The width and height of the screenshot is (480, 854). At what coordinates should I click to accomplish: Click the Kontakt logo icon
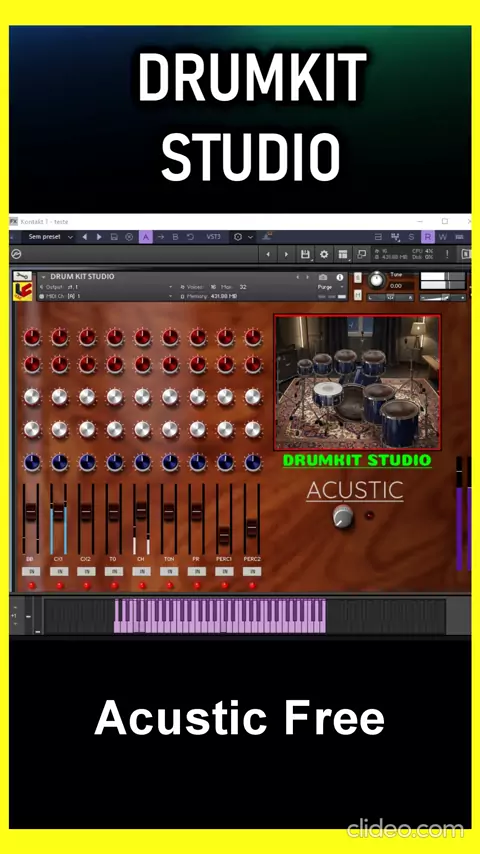(16, 254)
